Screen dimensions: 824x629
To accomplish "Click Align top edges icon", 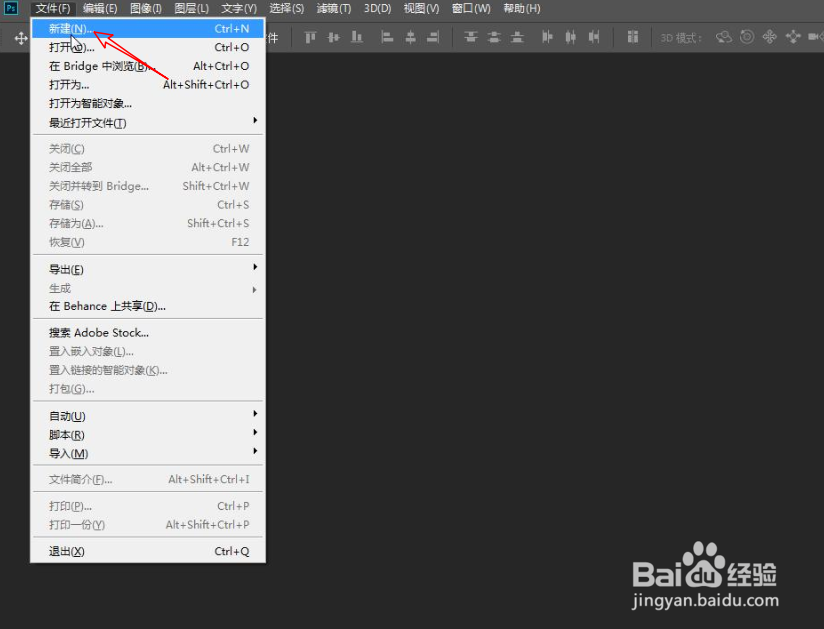I will pyautogui.click(x=311, y=37).
